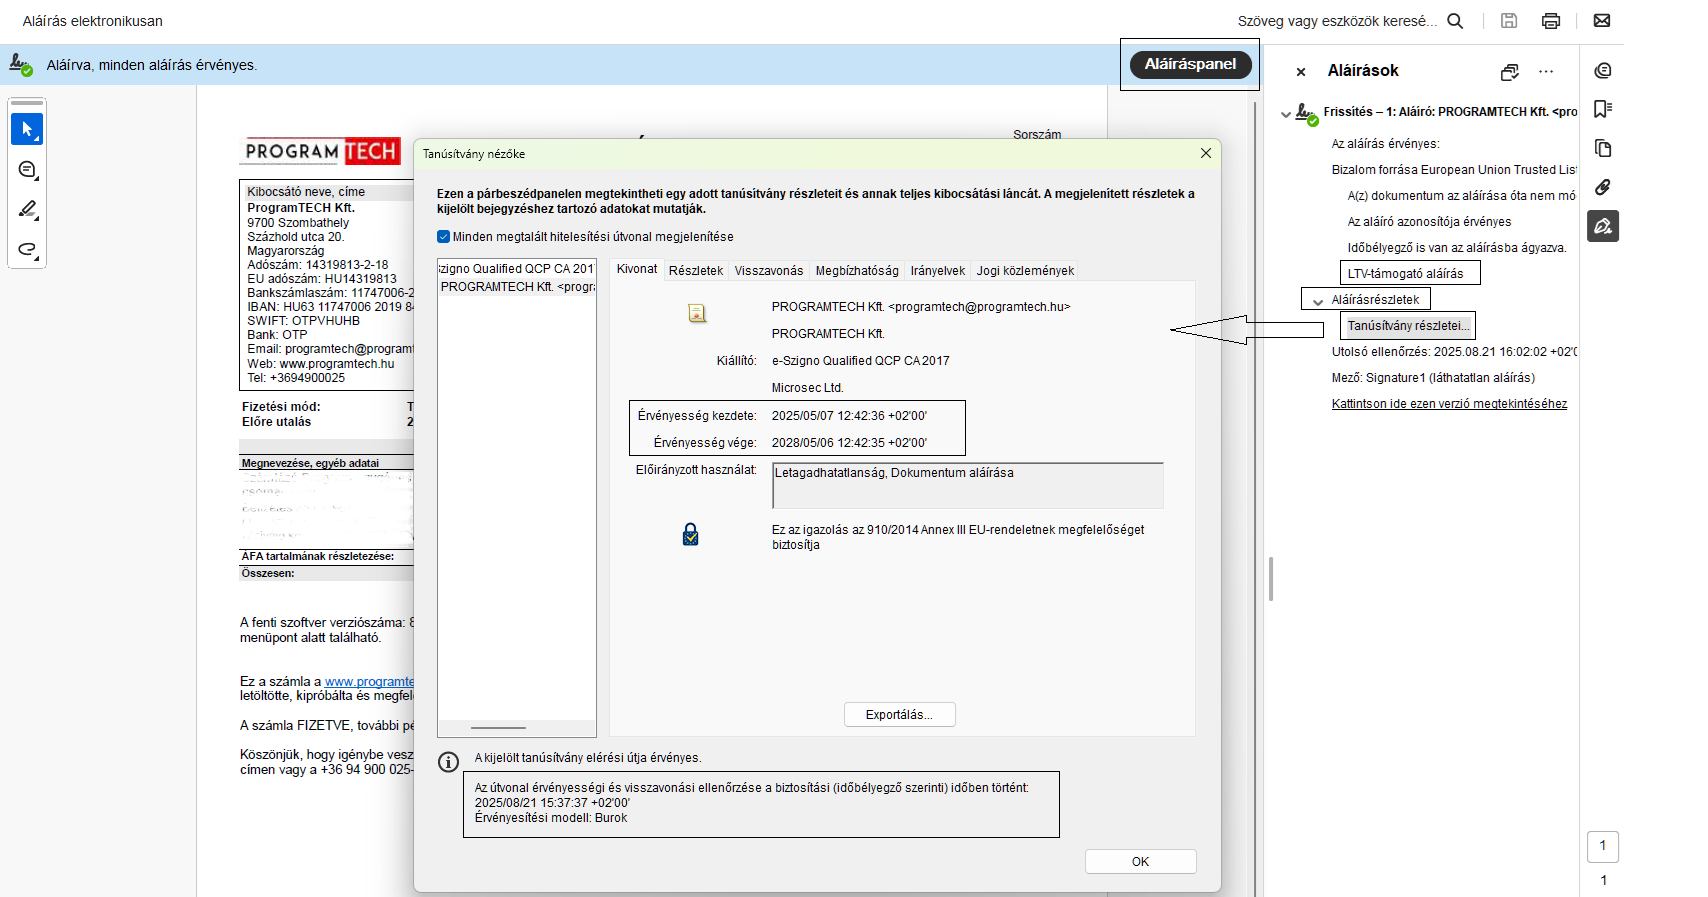Click the PROGRAMTECH logo in the invoice
The width and height of the screenshot is (1708, 897).
click(320, 151)
